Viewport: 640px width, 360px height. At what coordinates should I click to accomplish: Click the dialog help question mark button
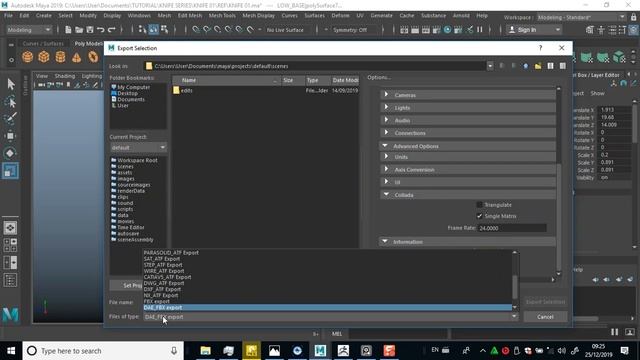point(540,48)
